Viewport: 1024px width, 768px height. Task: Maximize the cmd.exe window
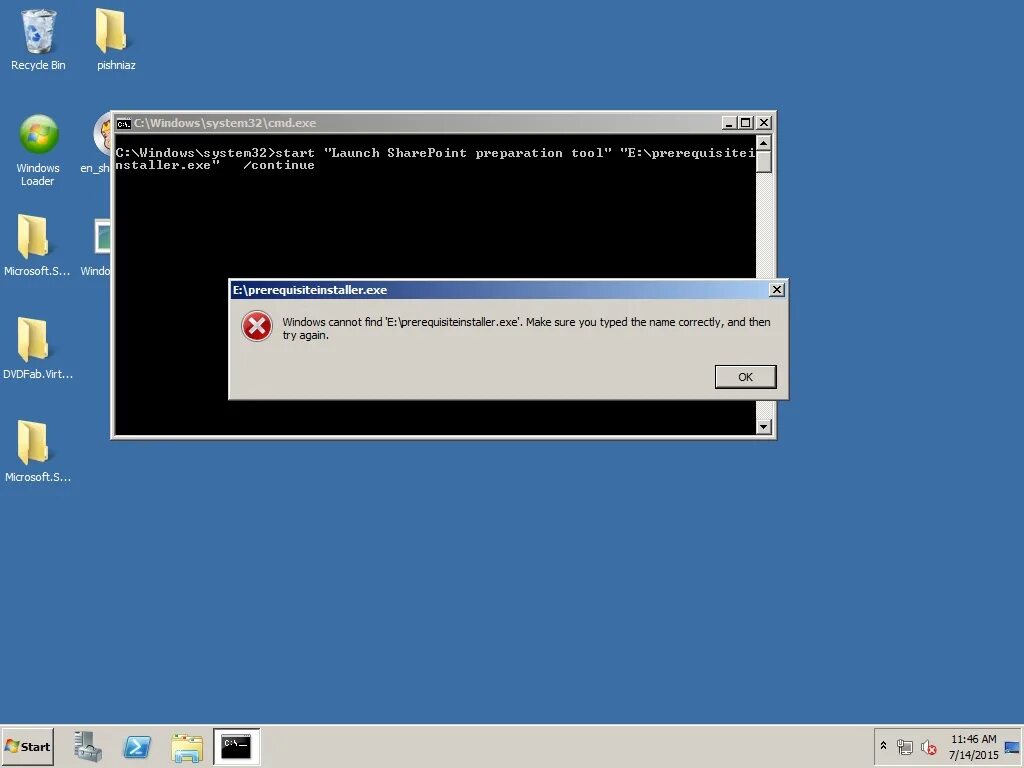pyautogui.click(x=746, y=123)
